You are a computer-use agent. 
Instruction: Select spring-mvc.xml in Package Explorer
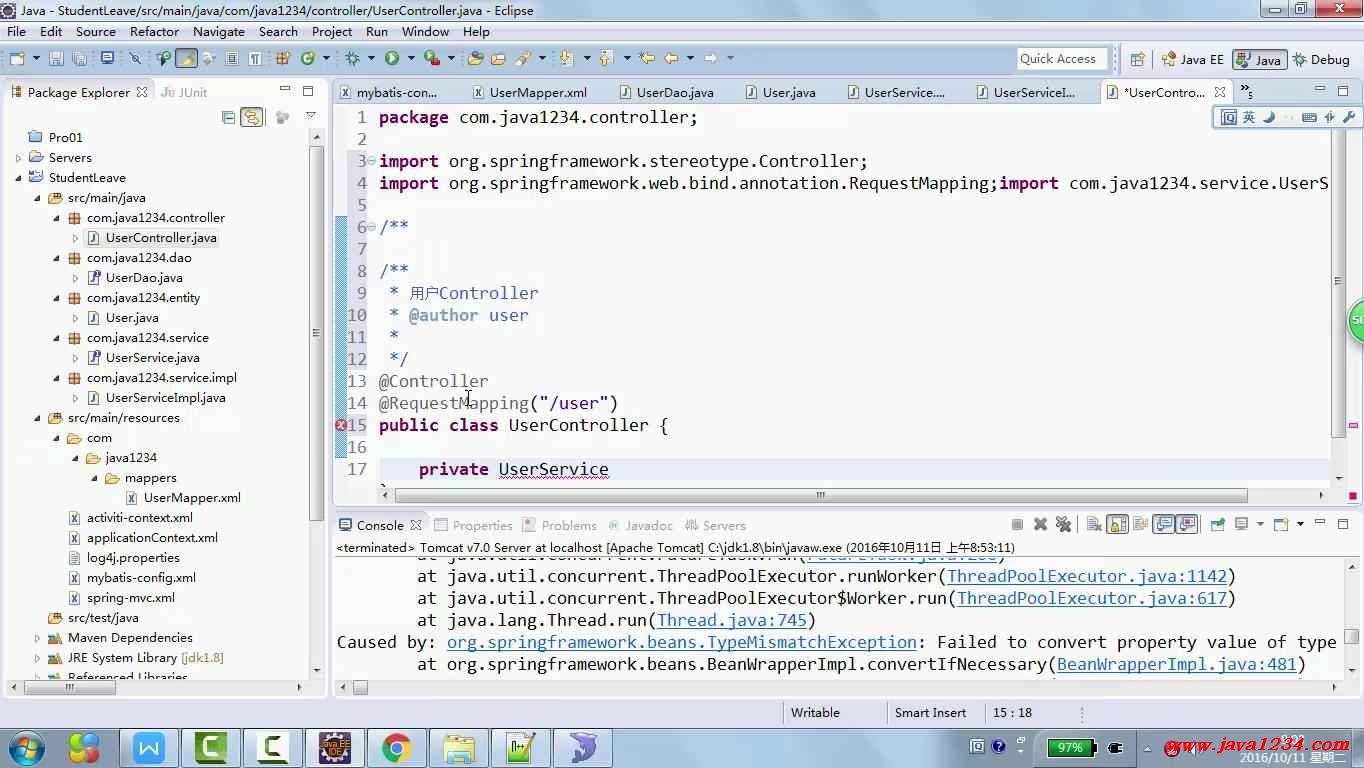coord(131,598)
